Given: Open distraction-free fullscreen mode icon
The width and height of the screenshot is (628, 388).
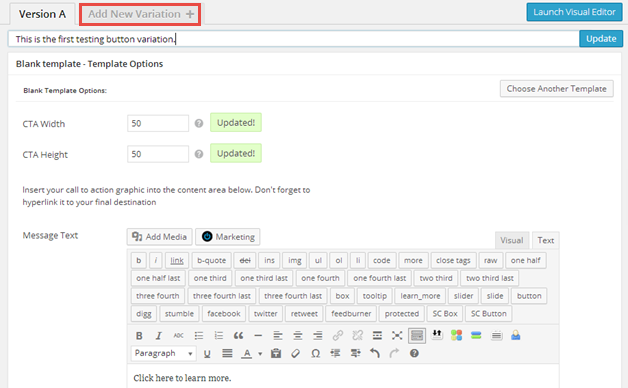Looking at the screenshot, I should (397, 336).
